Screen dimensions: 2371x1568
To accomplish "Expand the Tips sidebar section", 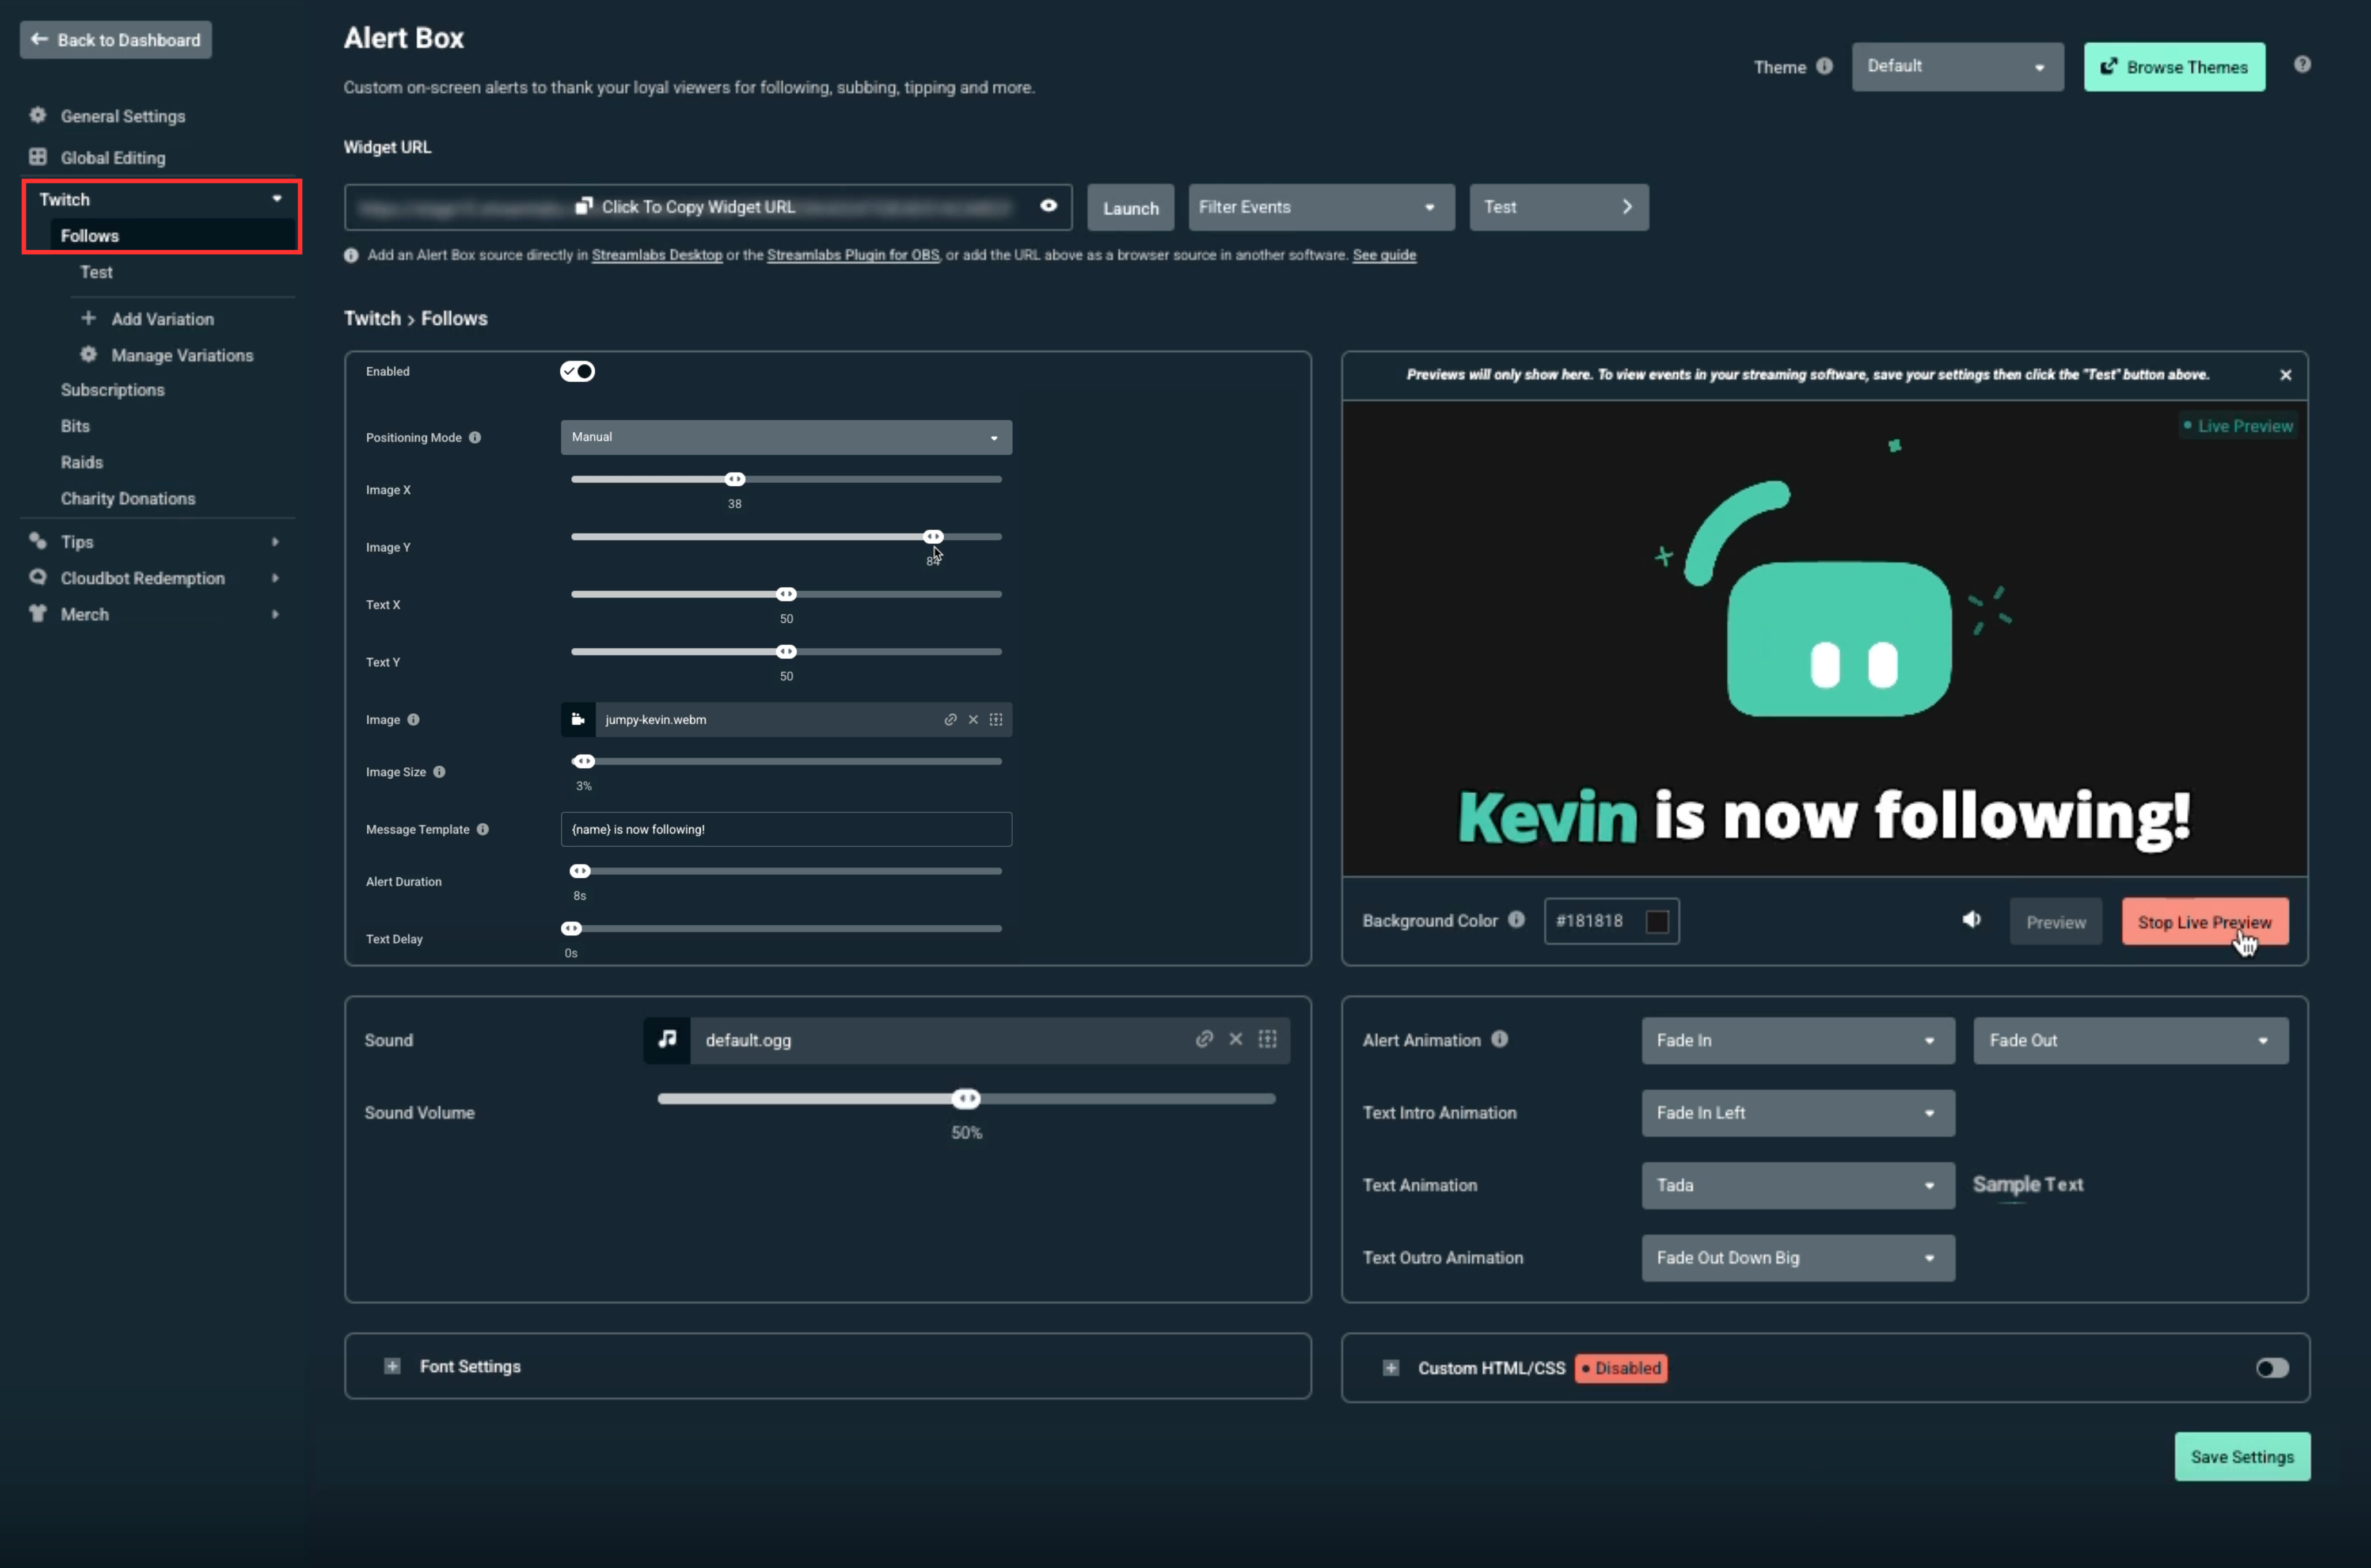I will tap(275, 541).
